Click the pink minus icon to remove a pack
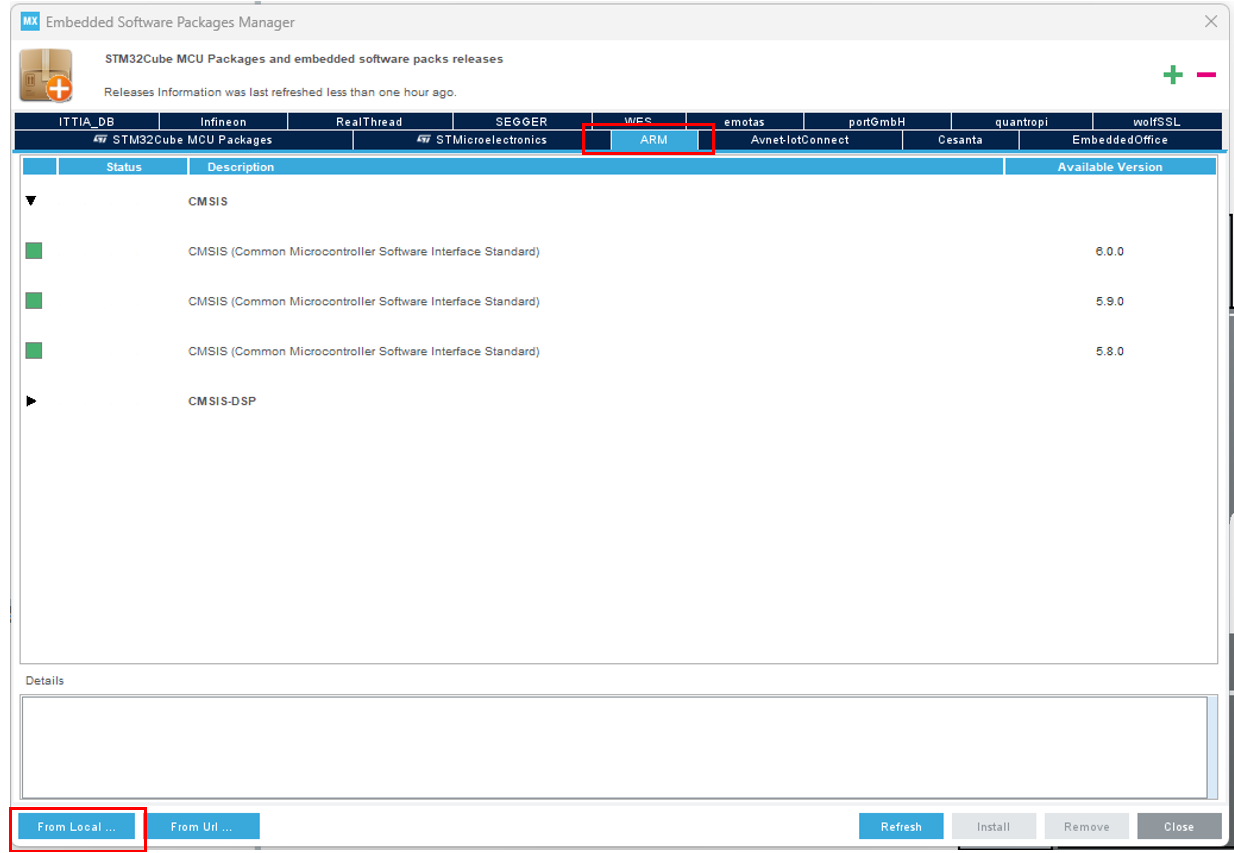The width and height of the screenshot is (1234, 853). 1206,75
